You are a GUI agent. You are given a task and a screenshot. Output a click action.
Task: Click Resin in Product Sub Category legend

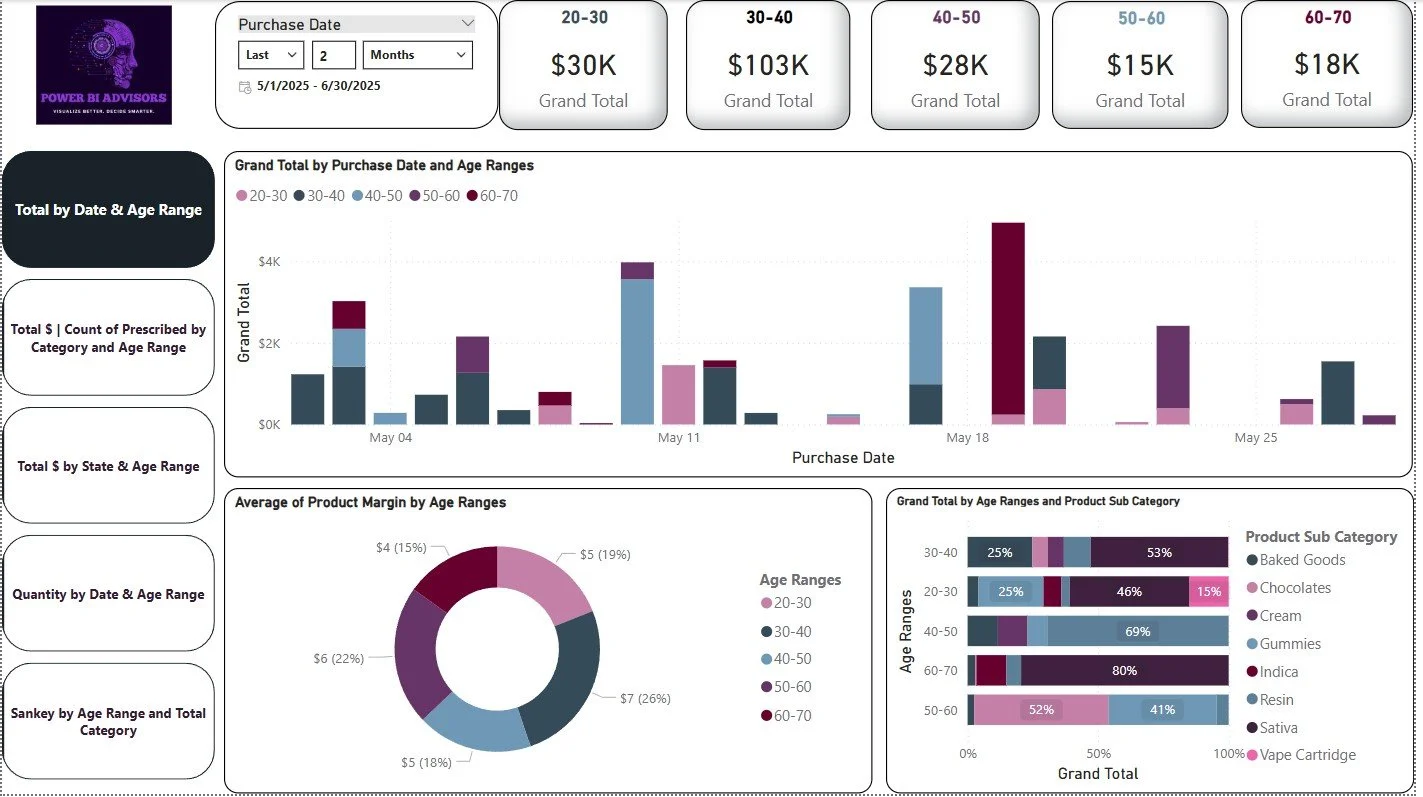pyautogui.click(x=1269, y=700)
